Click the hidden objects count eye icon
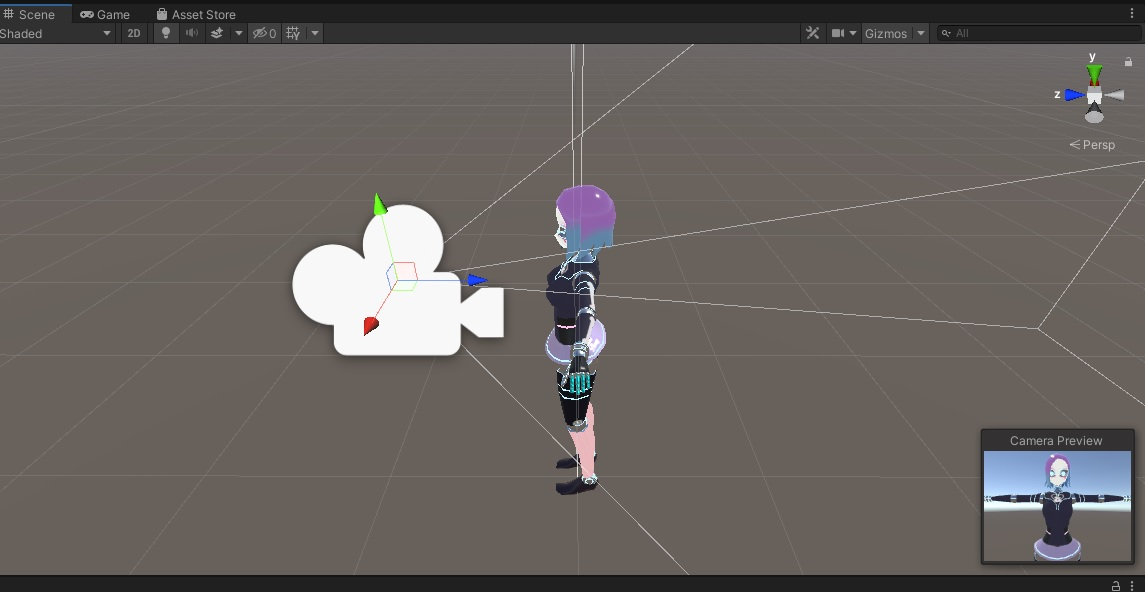This screenshot has width=1145, height=592. (x=262, y=33)
